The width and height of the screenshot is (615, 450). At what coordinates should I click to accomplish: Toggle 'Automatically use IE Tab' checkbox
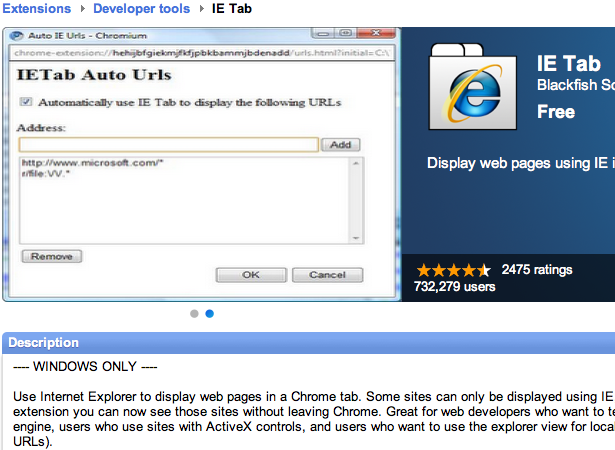pyautogui.click(x=26, y=102)
